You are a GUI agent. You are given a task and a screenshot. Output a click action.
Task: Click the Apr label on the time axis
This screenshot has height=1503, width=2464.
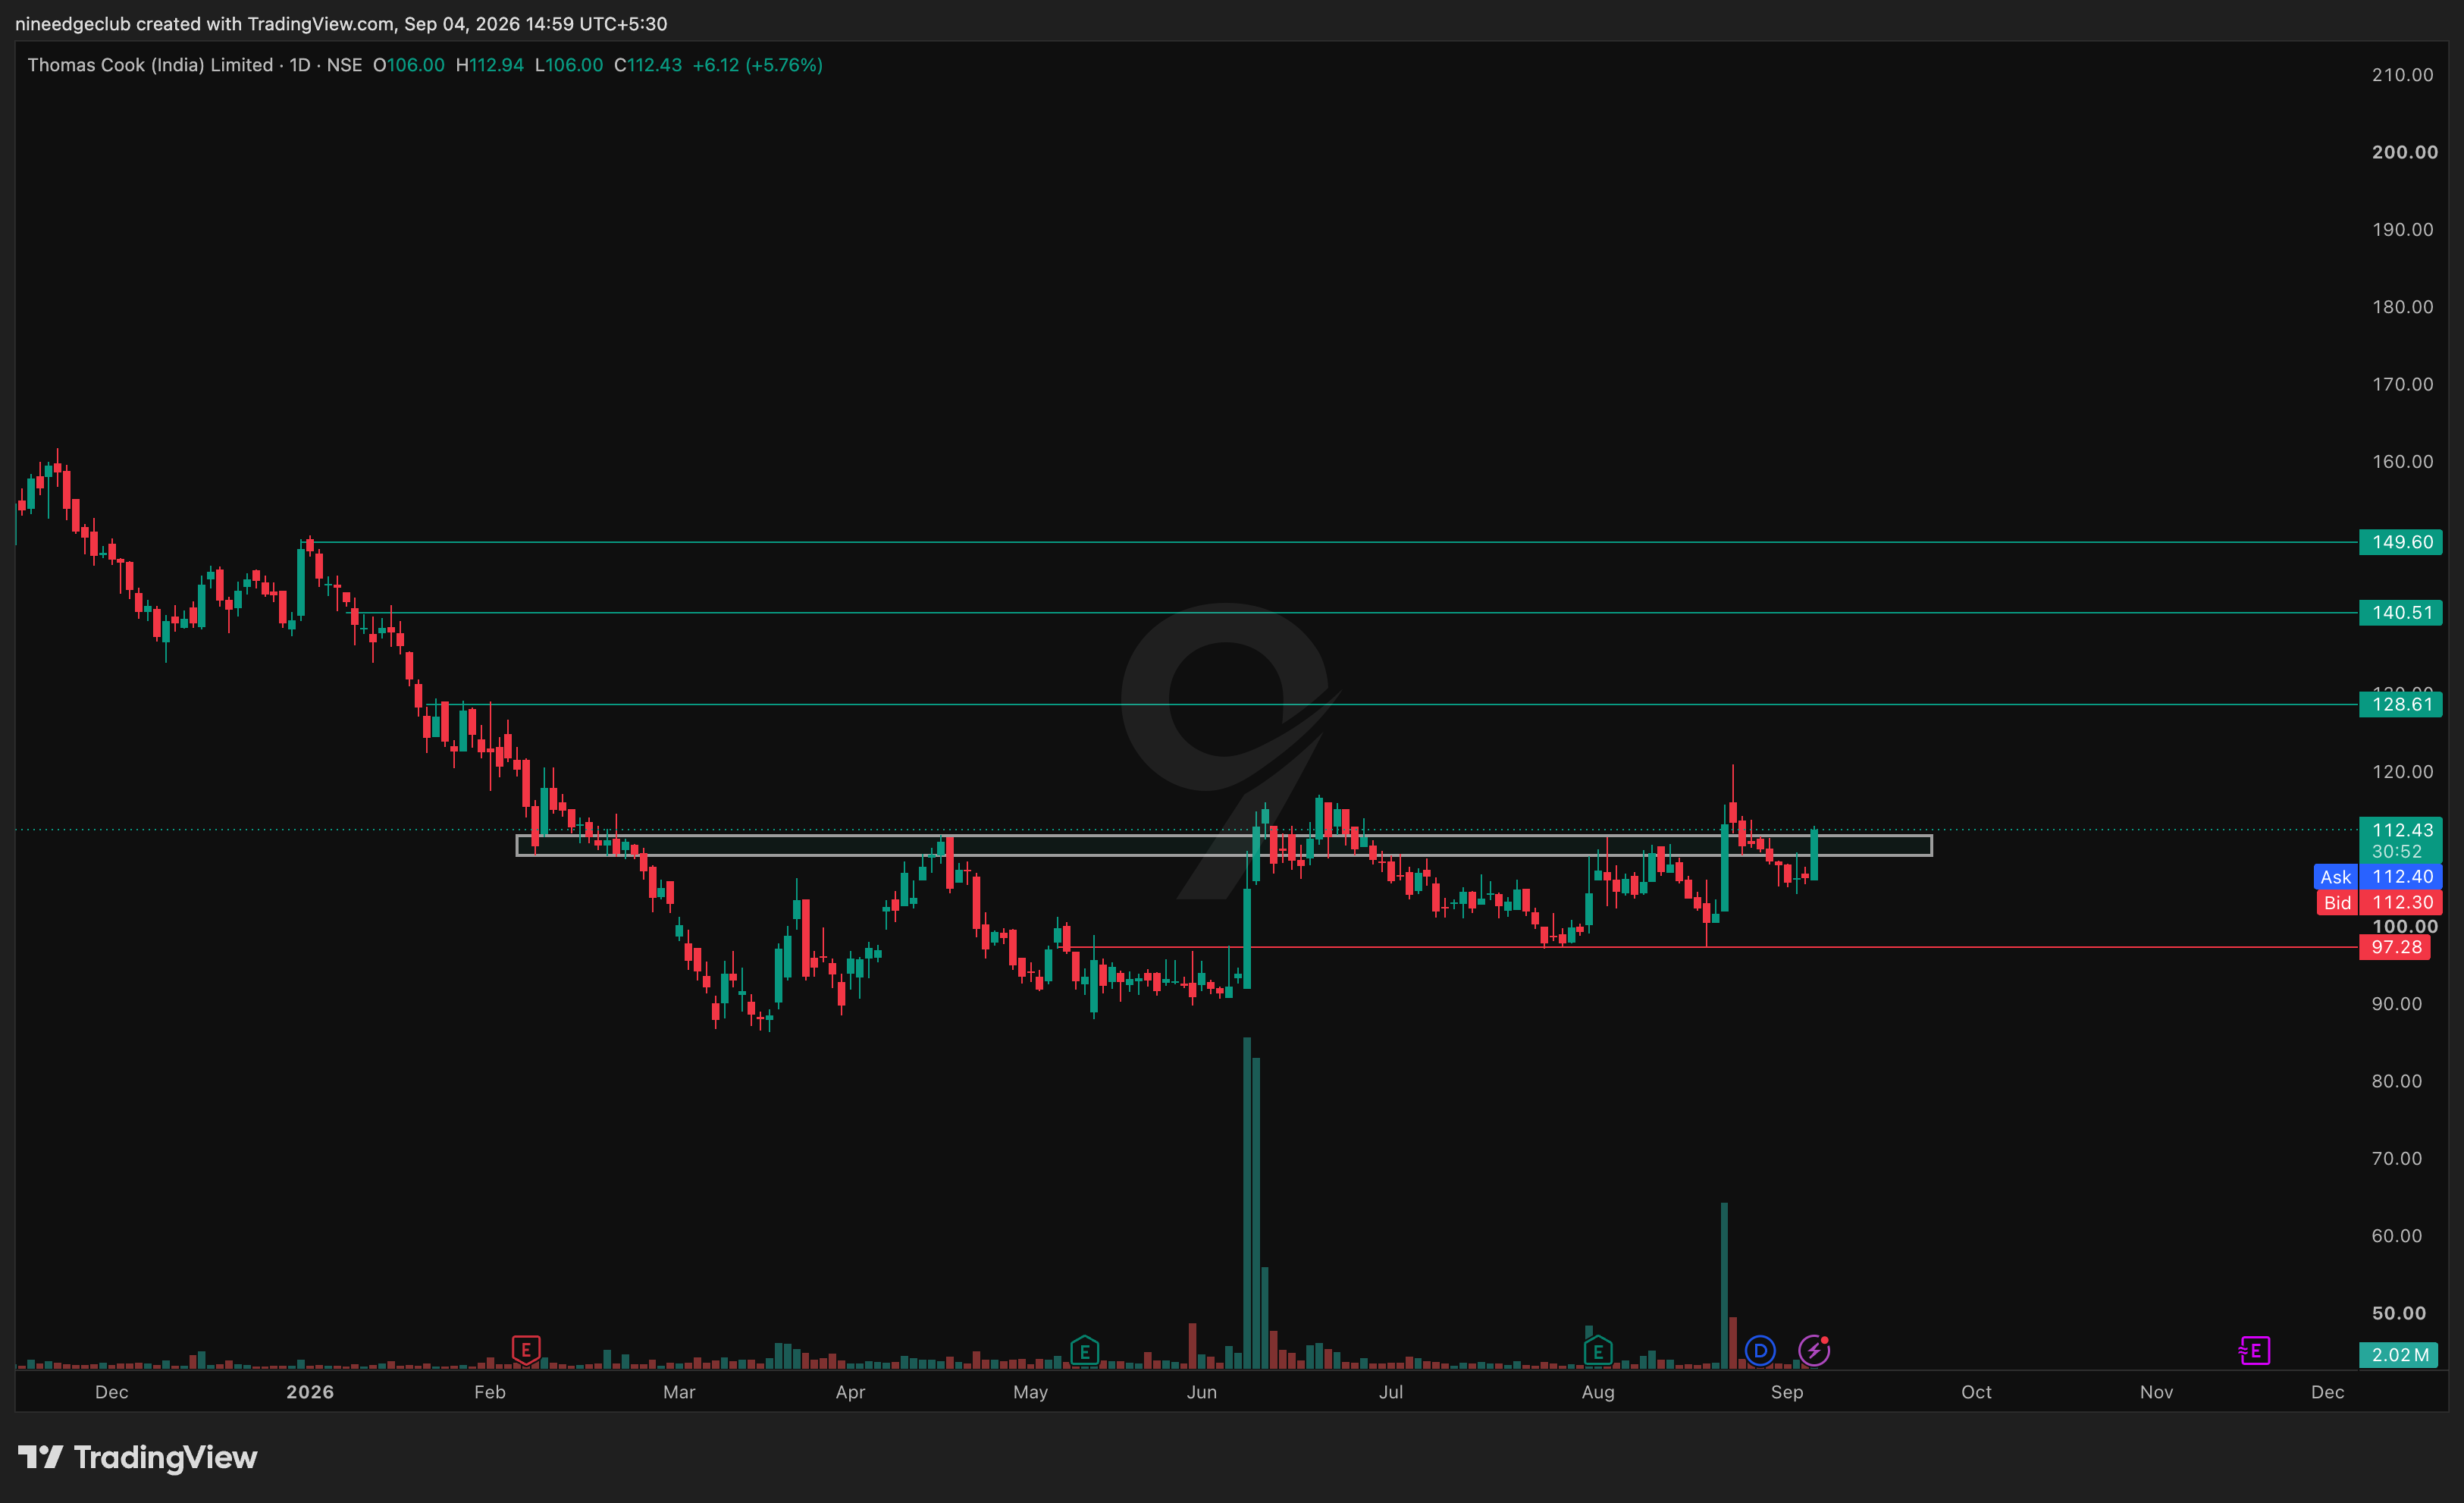tap(850, 1392)
